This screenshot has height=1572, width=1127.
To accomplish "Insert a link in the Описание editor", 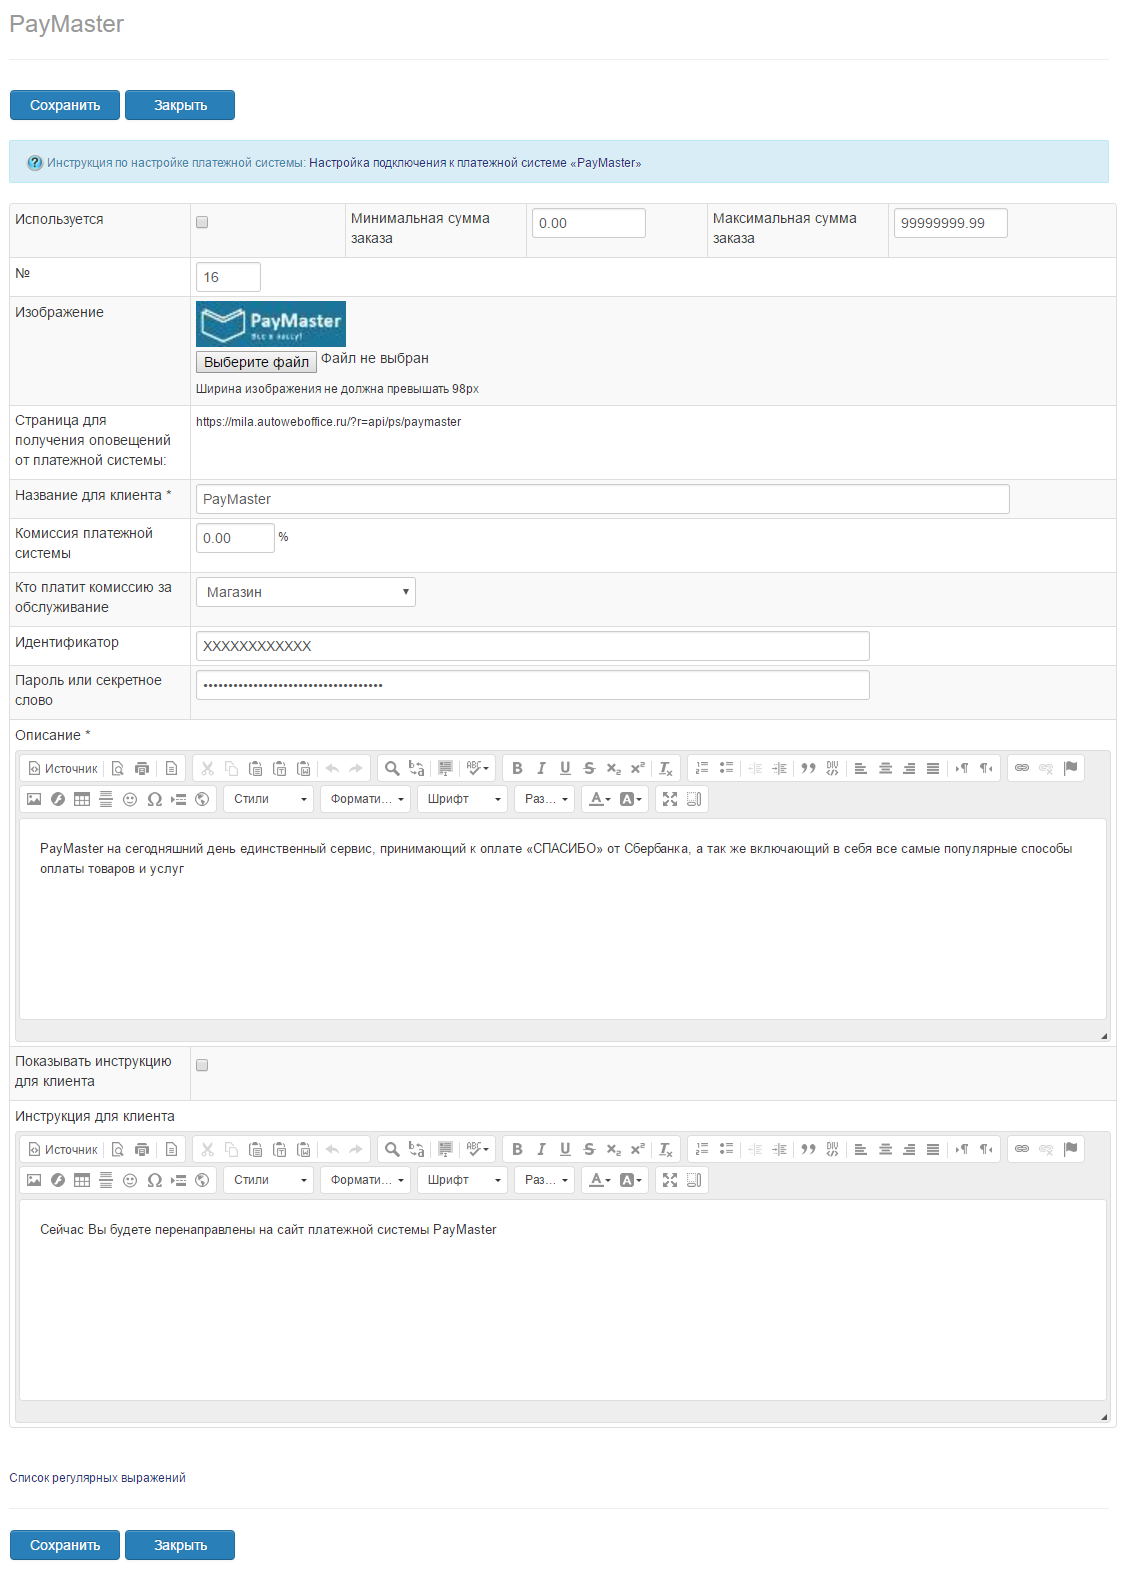I will coord(1022,768).
